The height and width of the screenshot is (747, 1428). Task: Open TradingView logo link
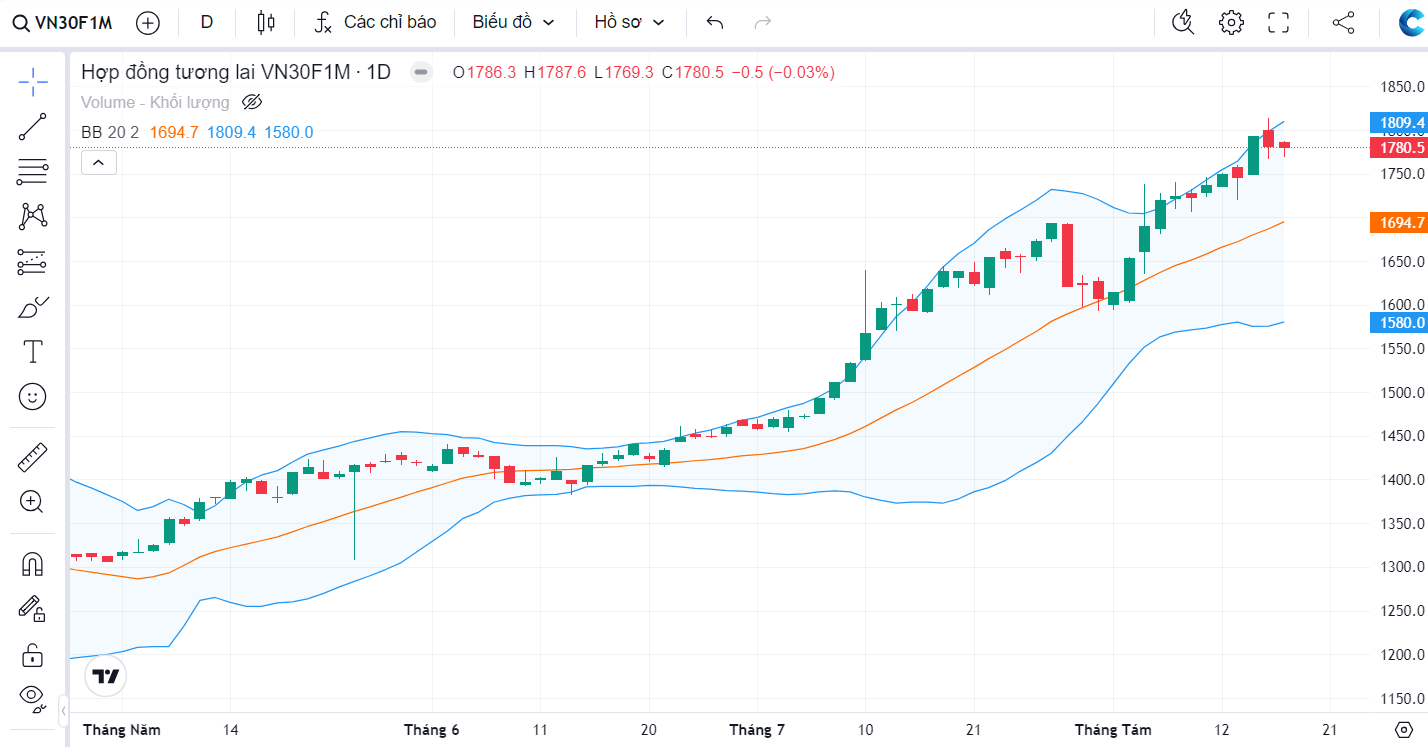106,676
